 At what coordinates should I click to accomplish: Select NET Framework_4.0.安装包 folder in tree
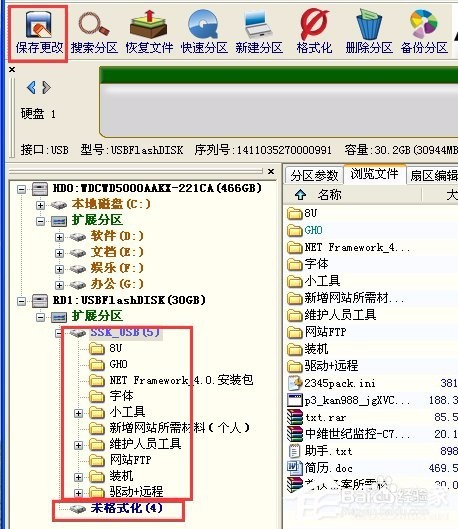tap(181, 381)
